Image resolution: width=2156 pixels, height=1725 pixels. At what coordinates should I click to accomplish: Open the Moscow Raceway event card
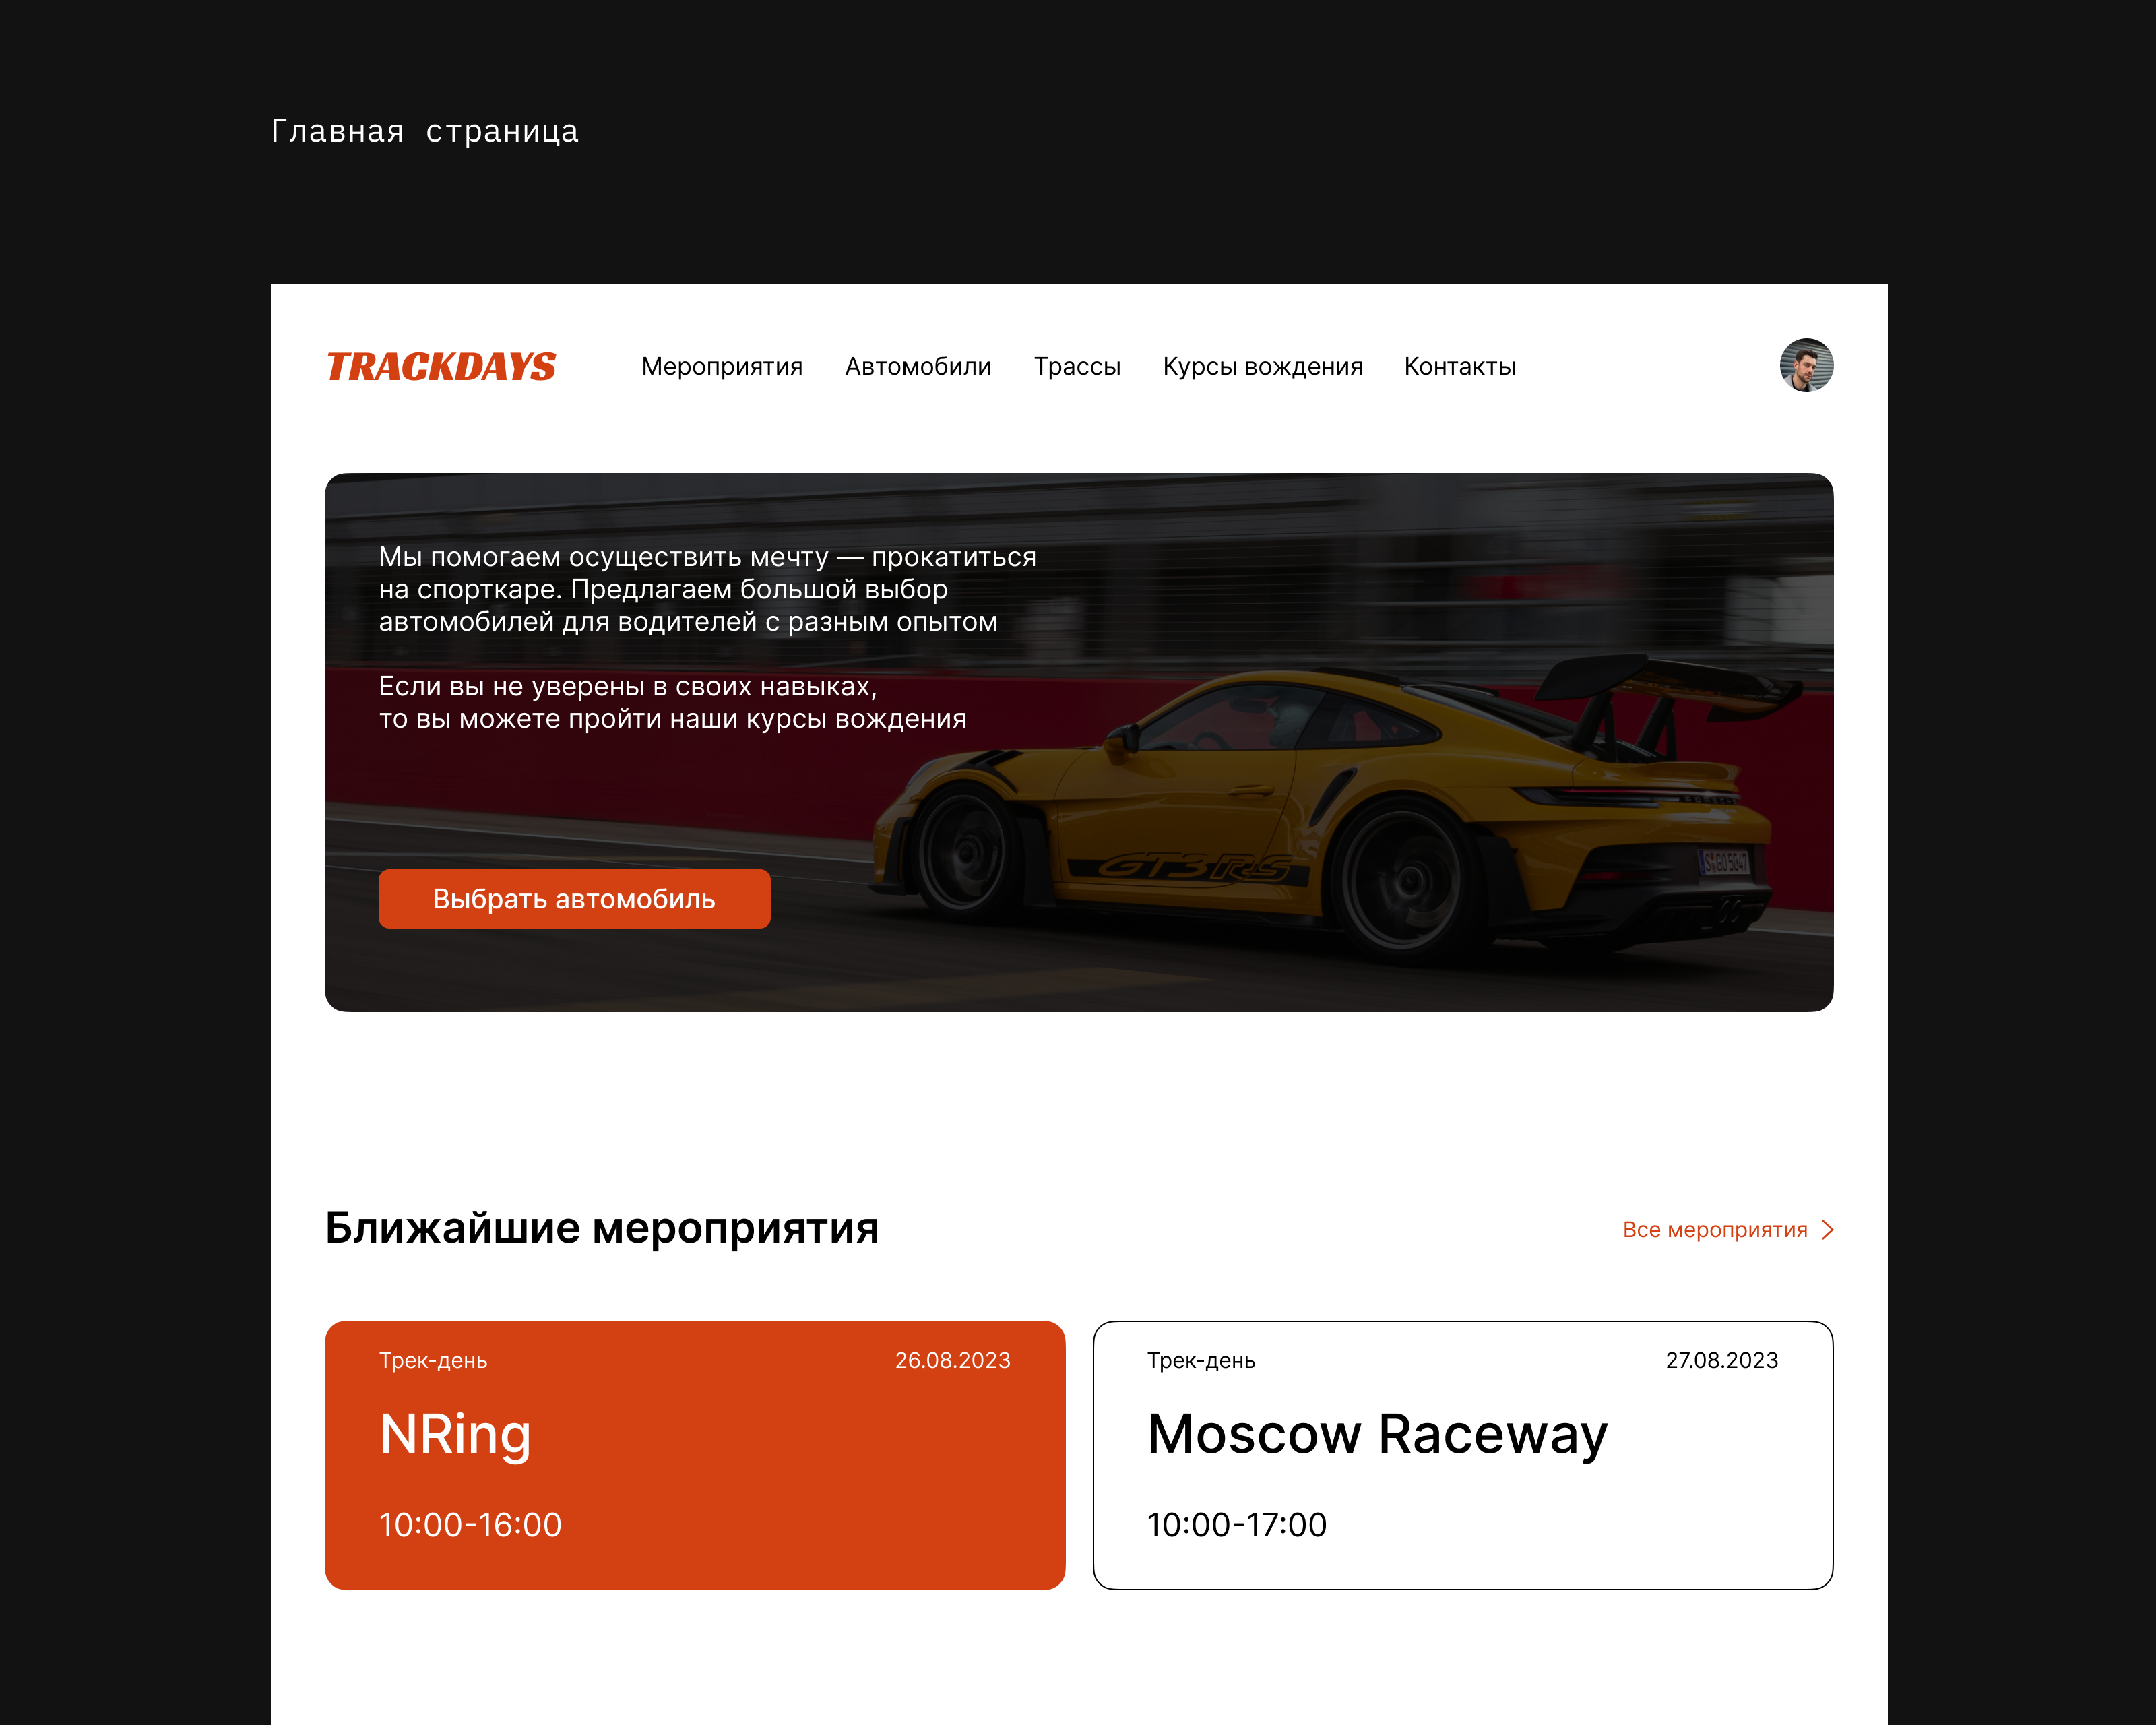point(1463,1455)
